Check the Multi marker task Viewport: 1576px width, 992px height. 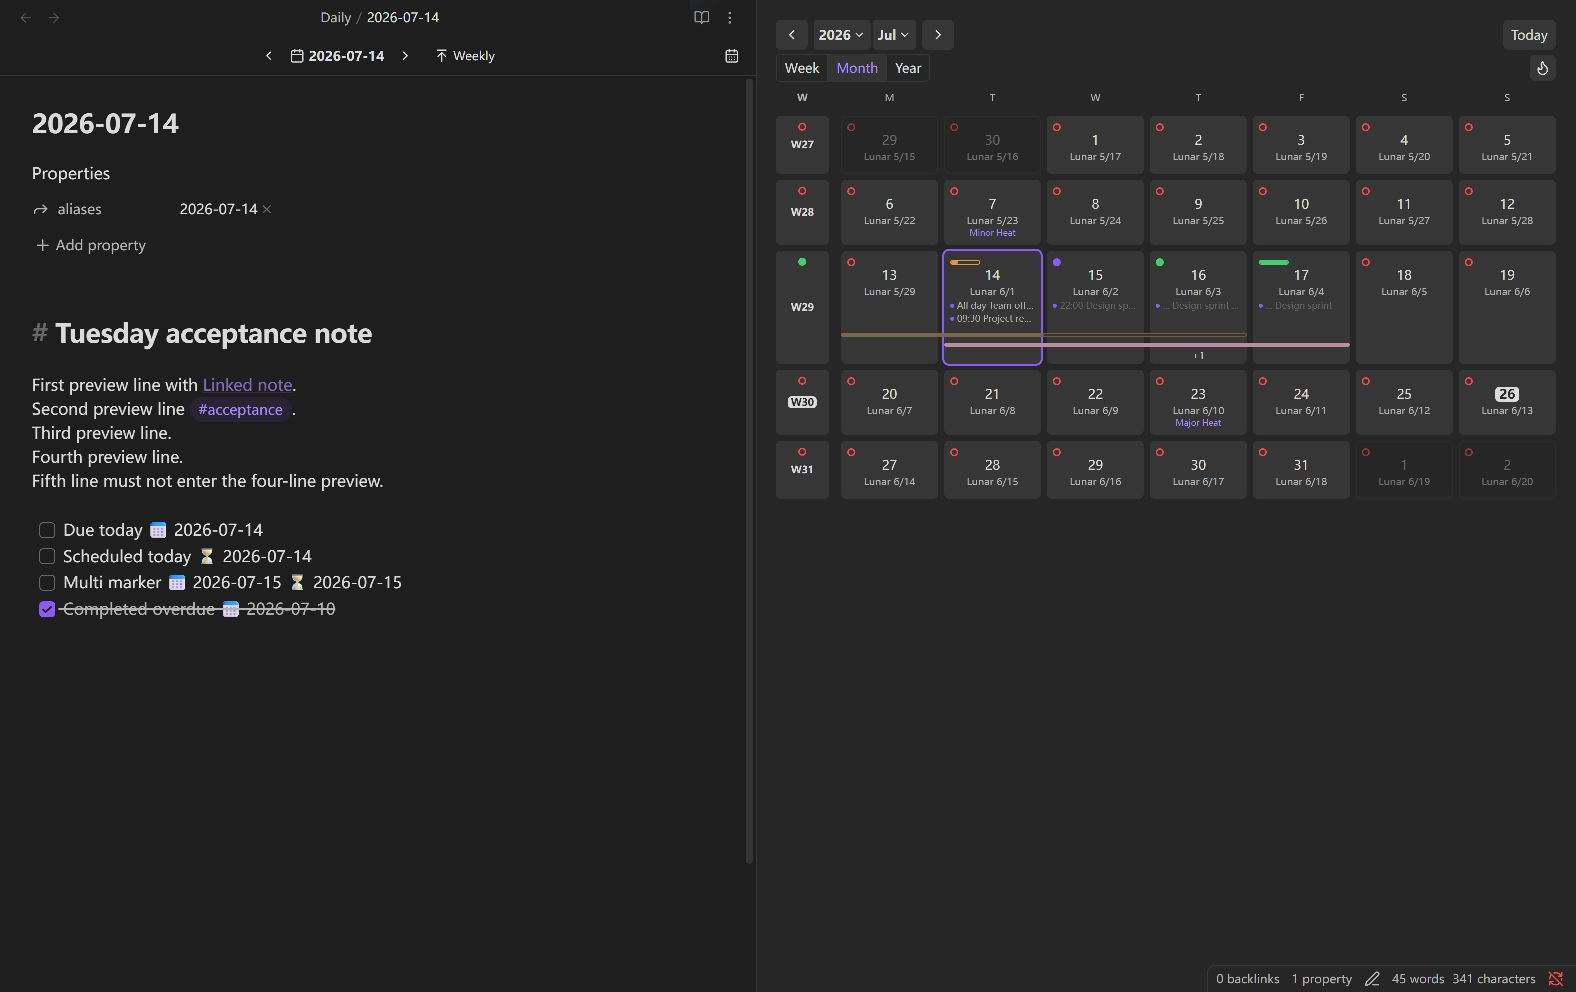47,582
